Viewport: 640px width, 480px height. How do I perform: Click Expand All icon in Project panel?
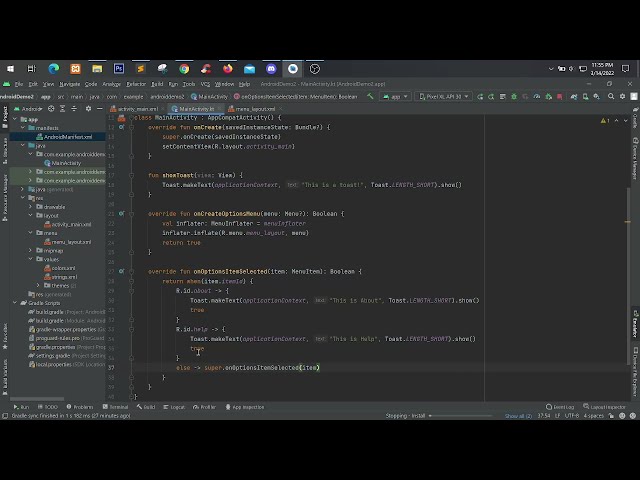coord(62,109)
